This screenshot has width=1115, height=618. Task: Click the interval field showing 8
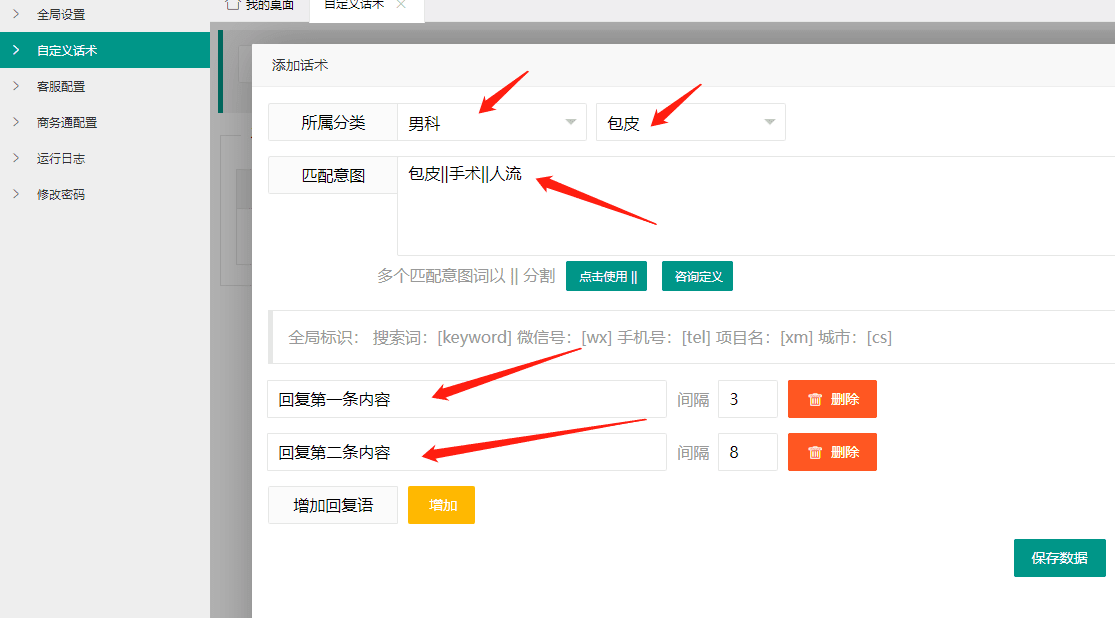pos(747,452)
